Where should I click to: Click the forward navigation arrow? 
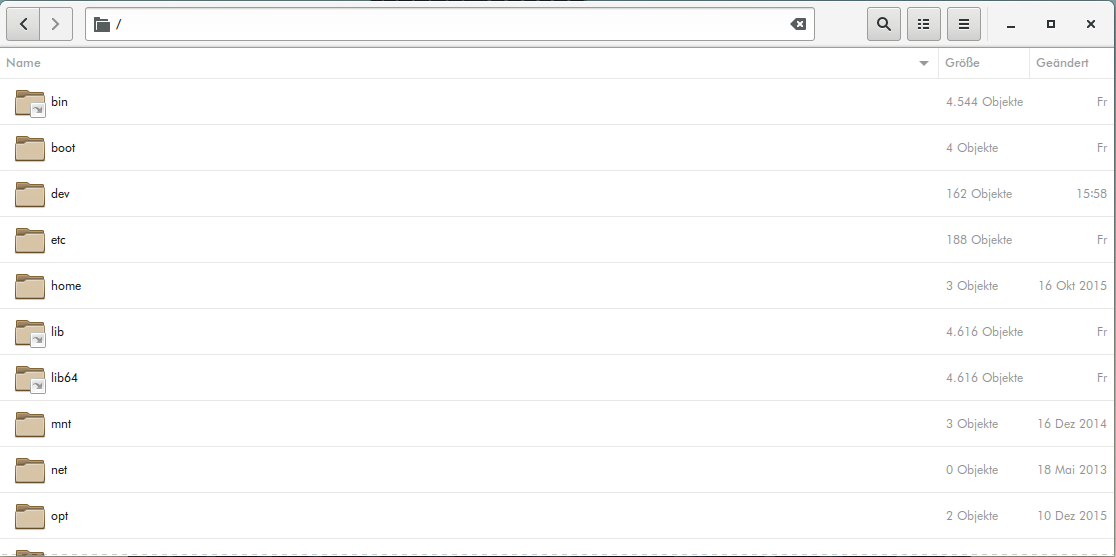point(56,24)
